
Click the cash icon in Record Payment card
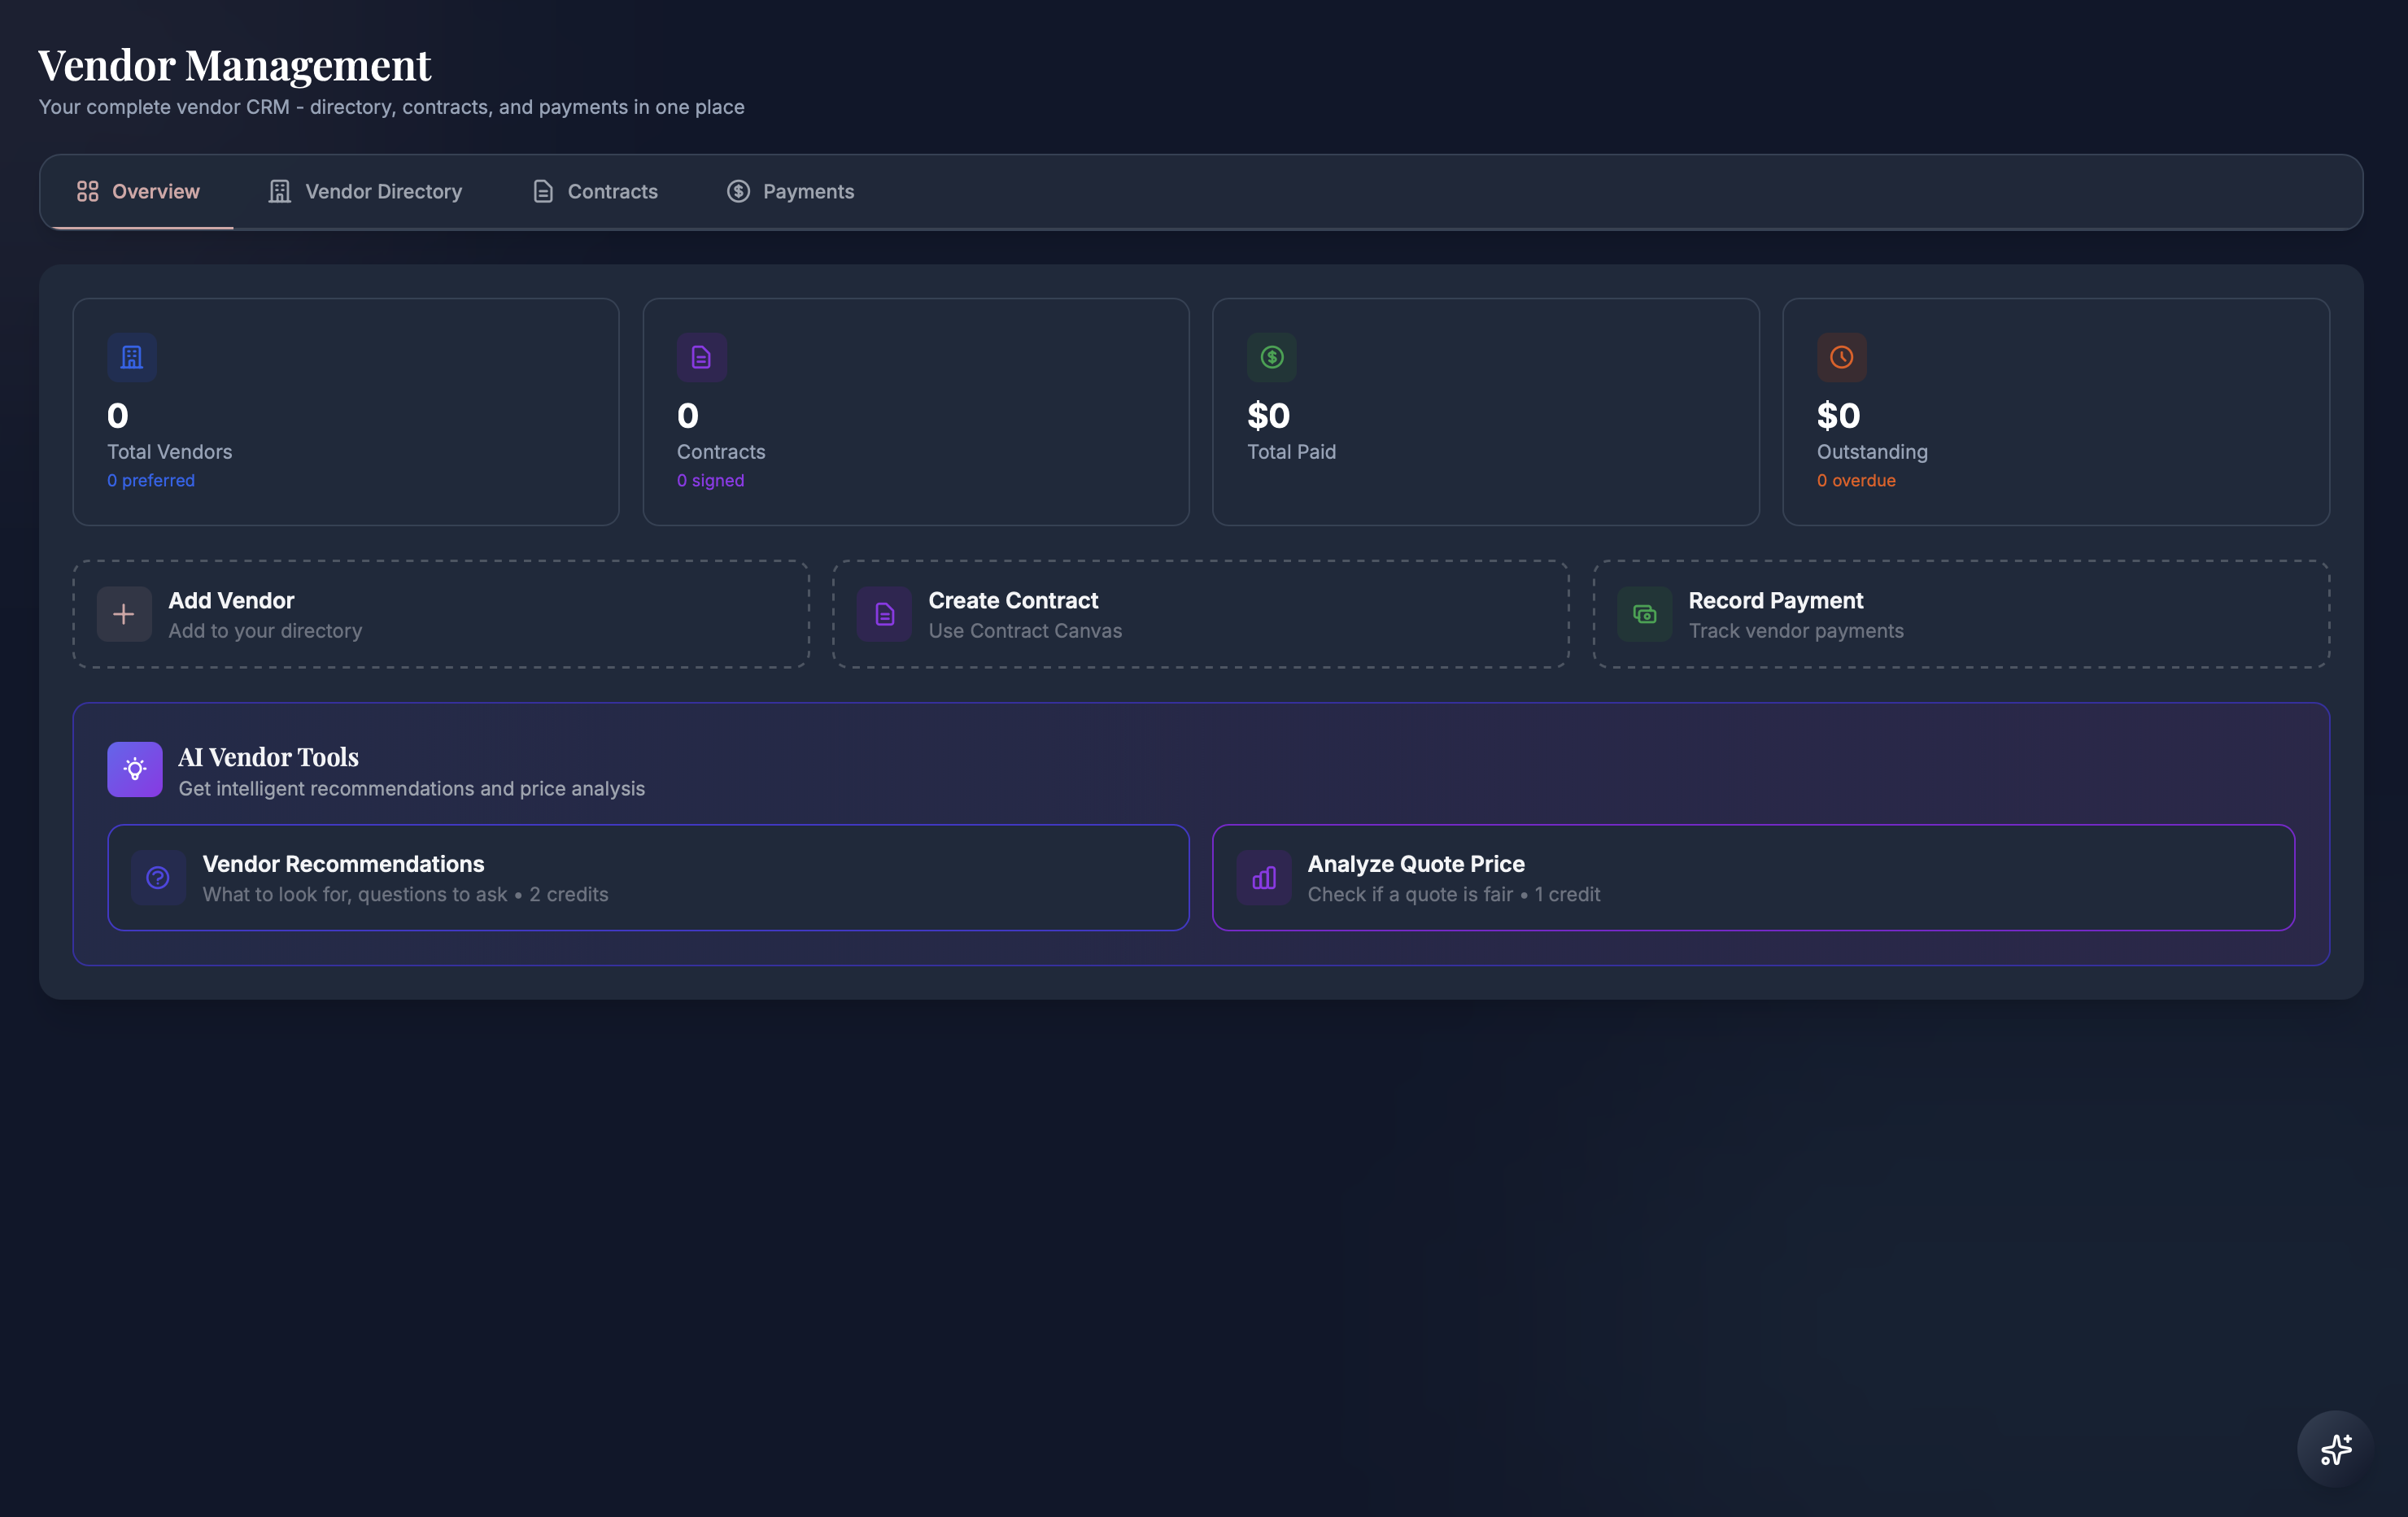1644,614
